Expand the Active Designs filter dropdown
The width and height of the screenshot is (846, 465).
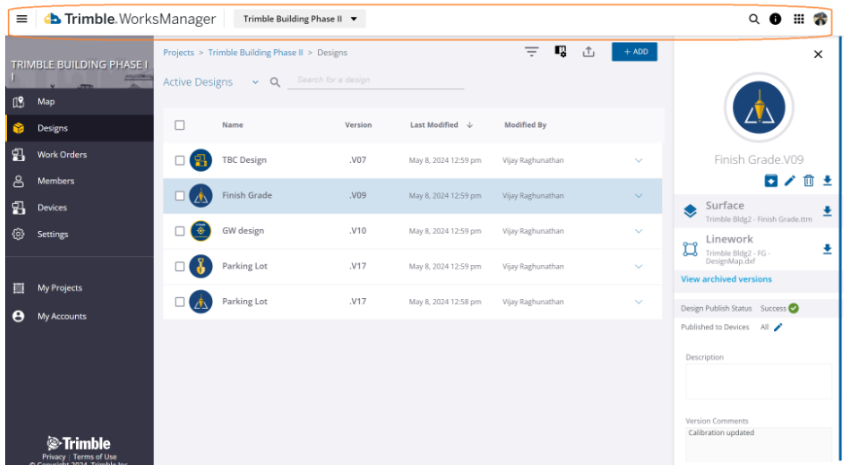[255, 82]
